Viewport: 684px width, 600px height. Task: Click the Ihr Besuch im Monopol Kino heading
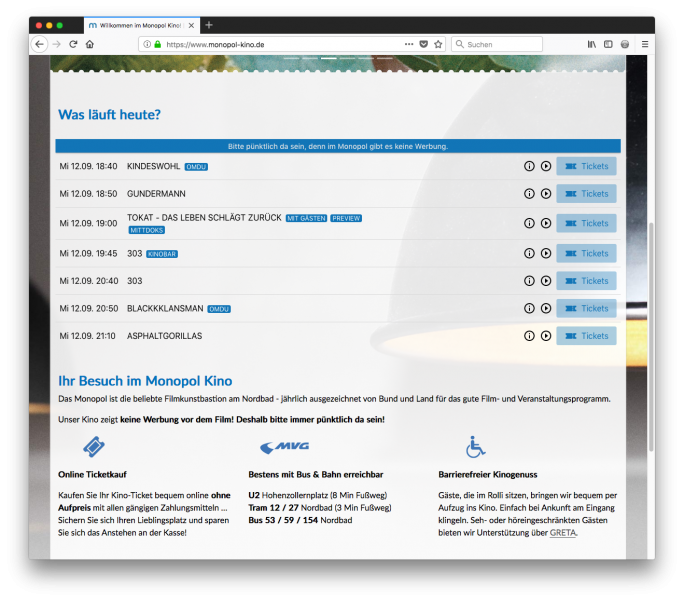145,381
